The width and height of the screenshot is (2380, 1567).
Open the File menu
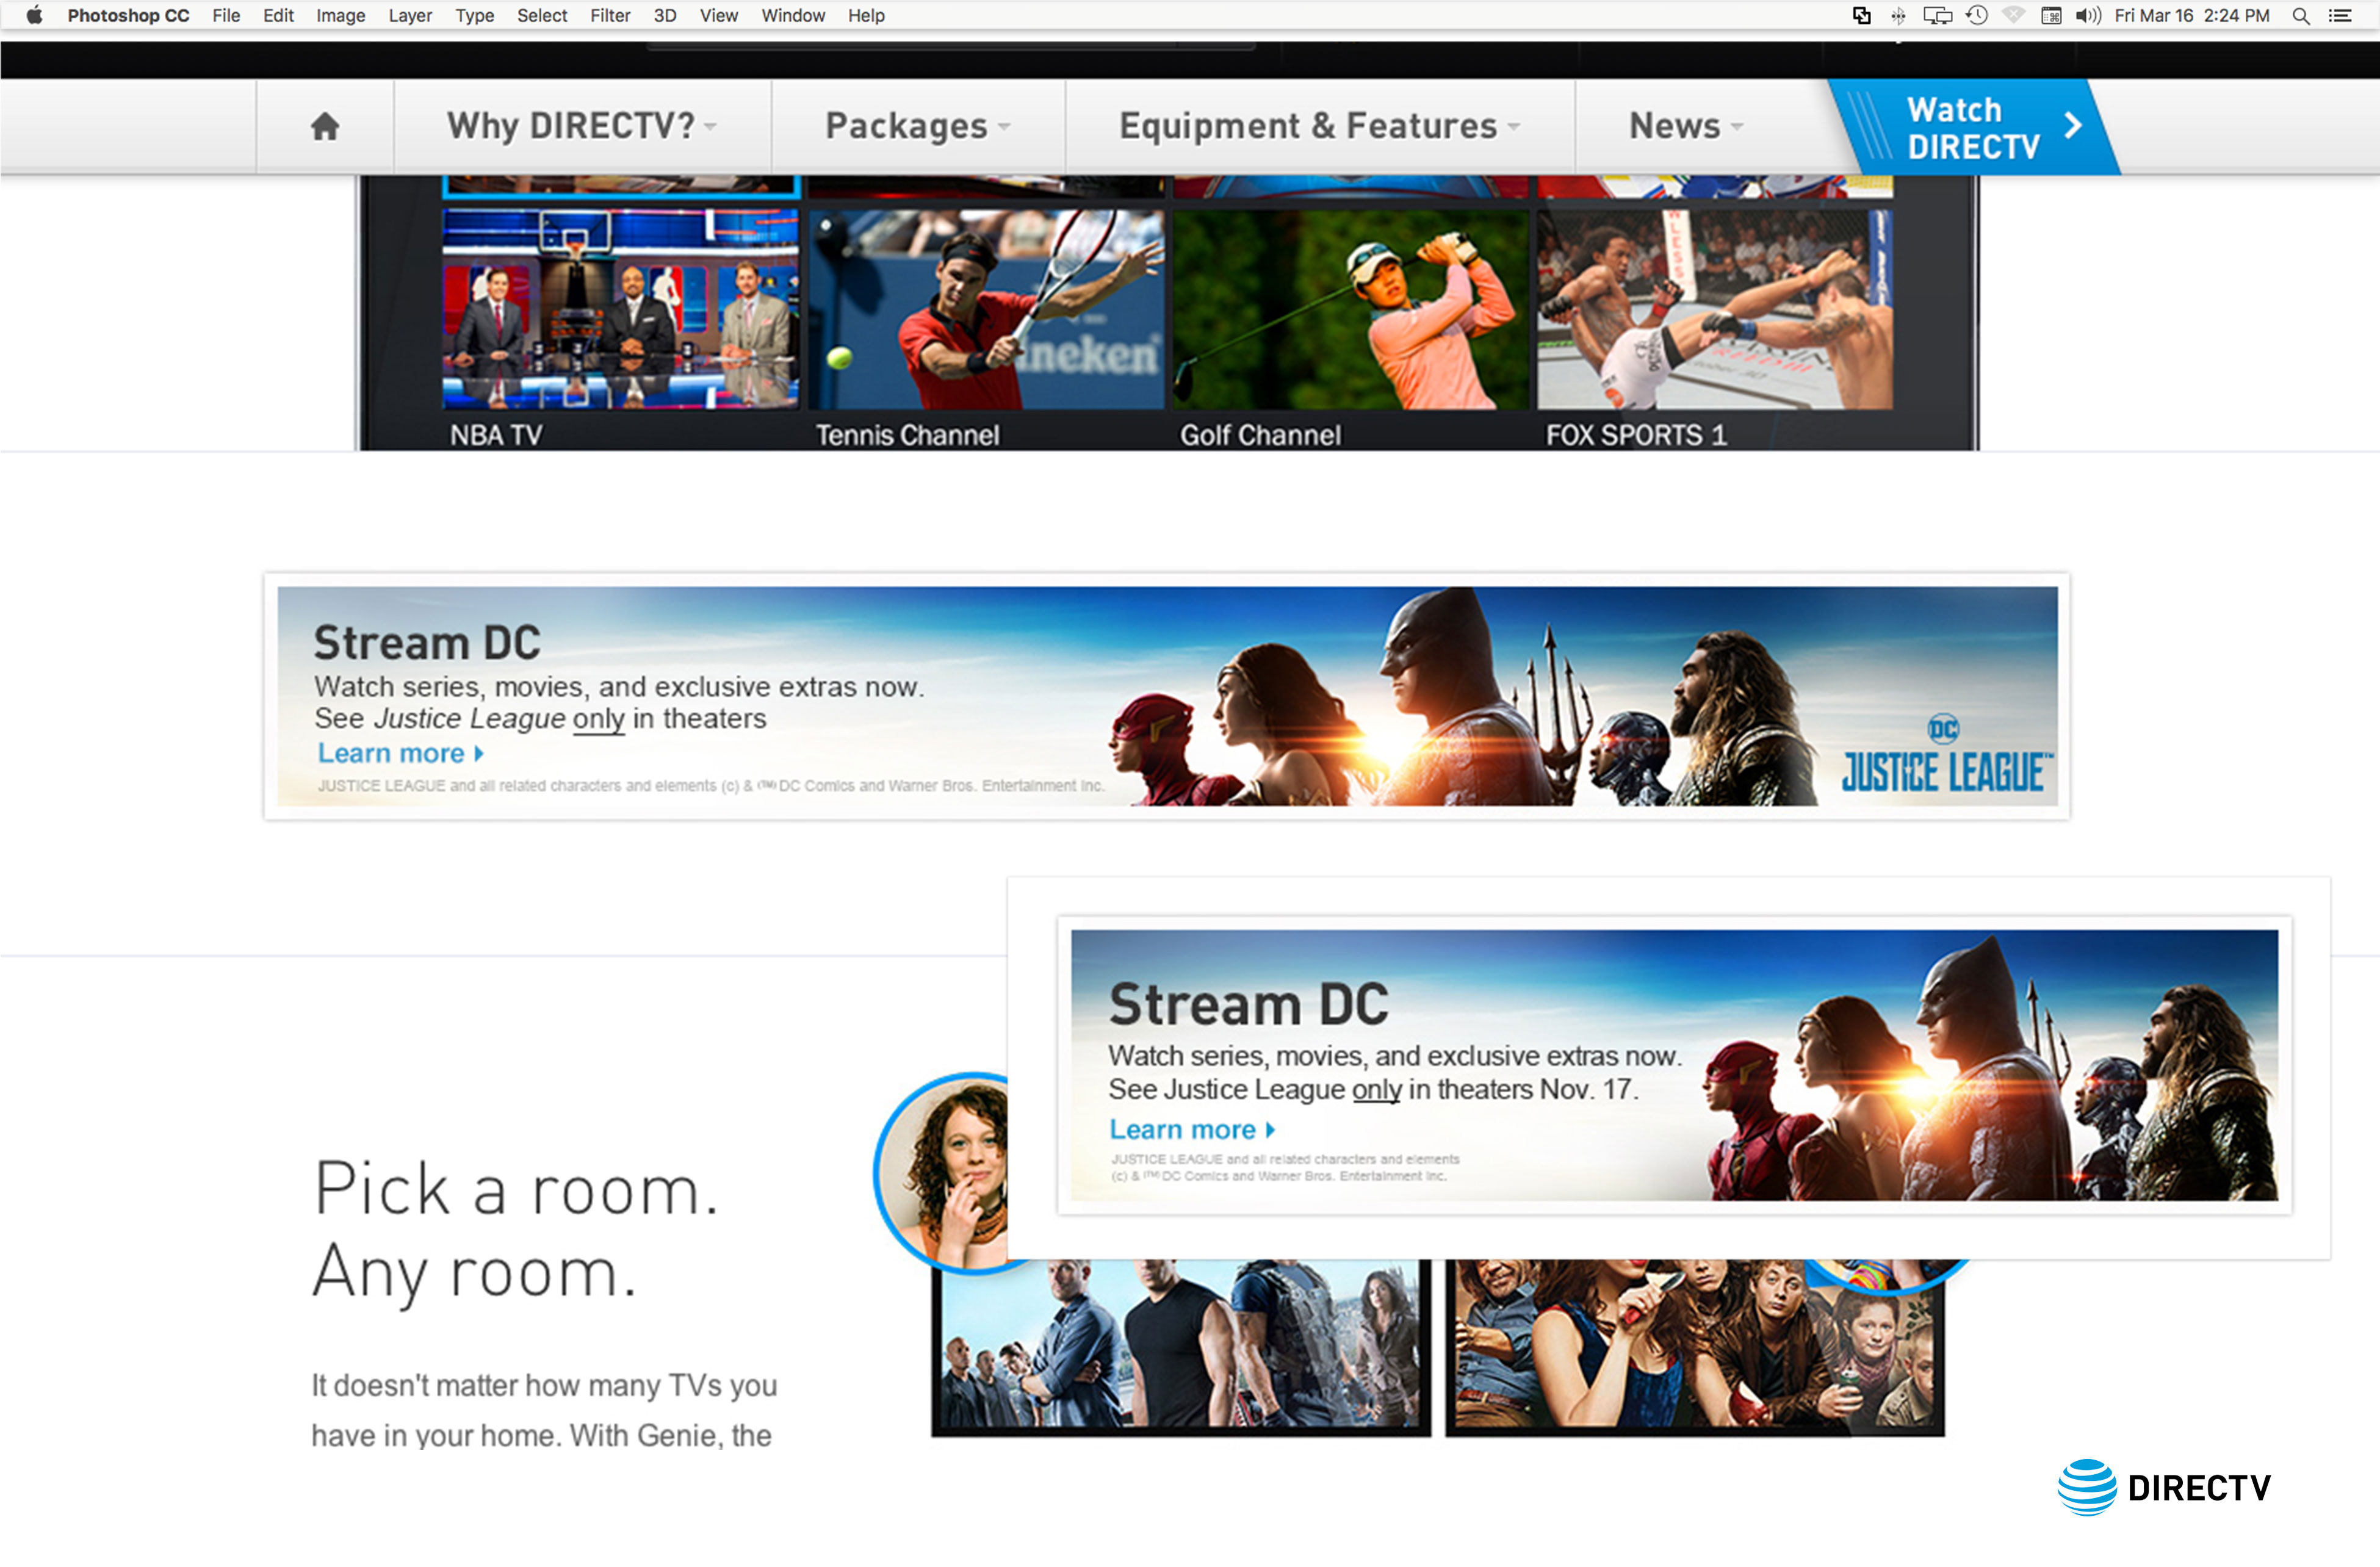tap(226, 15)
